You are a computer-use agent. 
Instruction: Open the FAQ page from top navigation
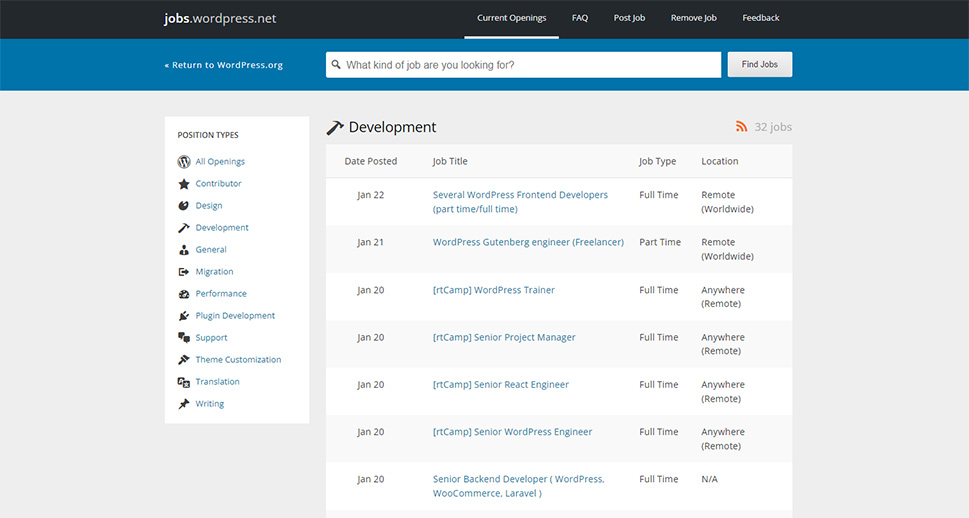(x=580, y=18)
